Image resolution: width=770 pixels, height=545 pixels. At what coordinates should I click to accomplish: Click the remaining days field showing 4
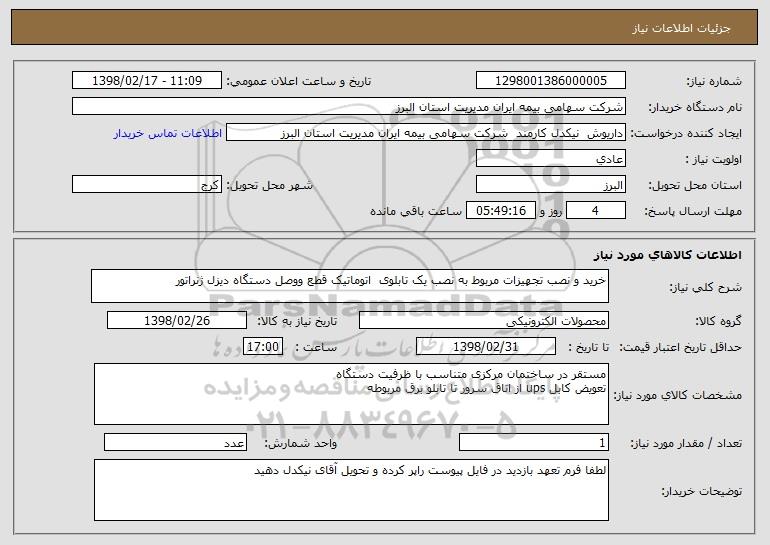tap(596, 211)
